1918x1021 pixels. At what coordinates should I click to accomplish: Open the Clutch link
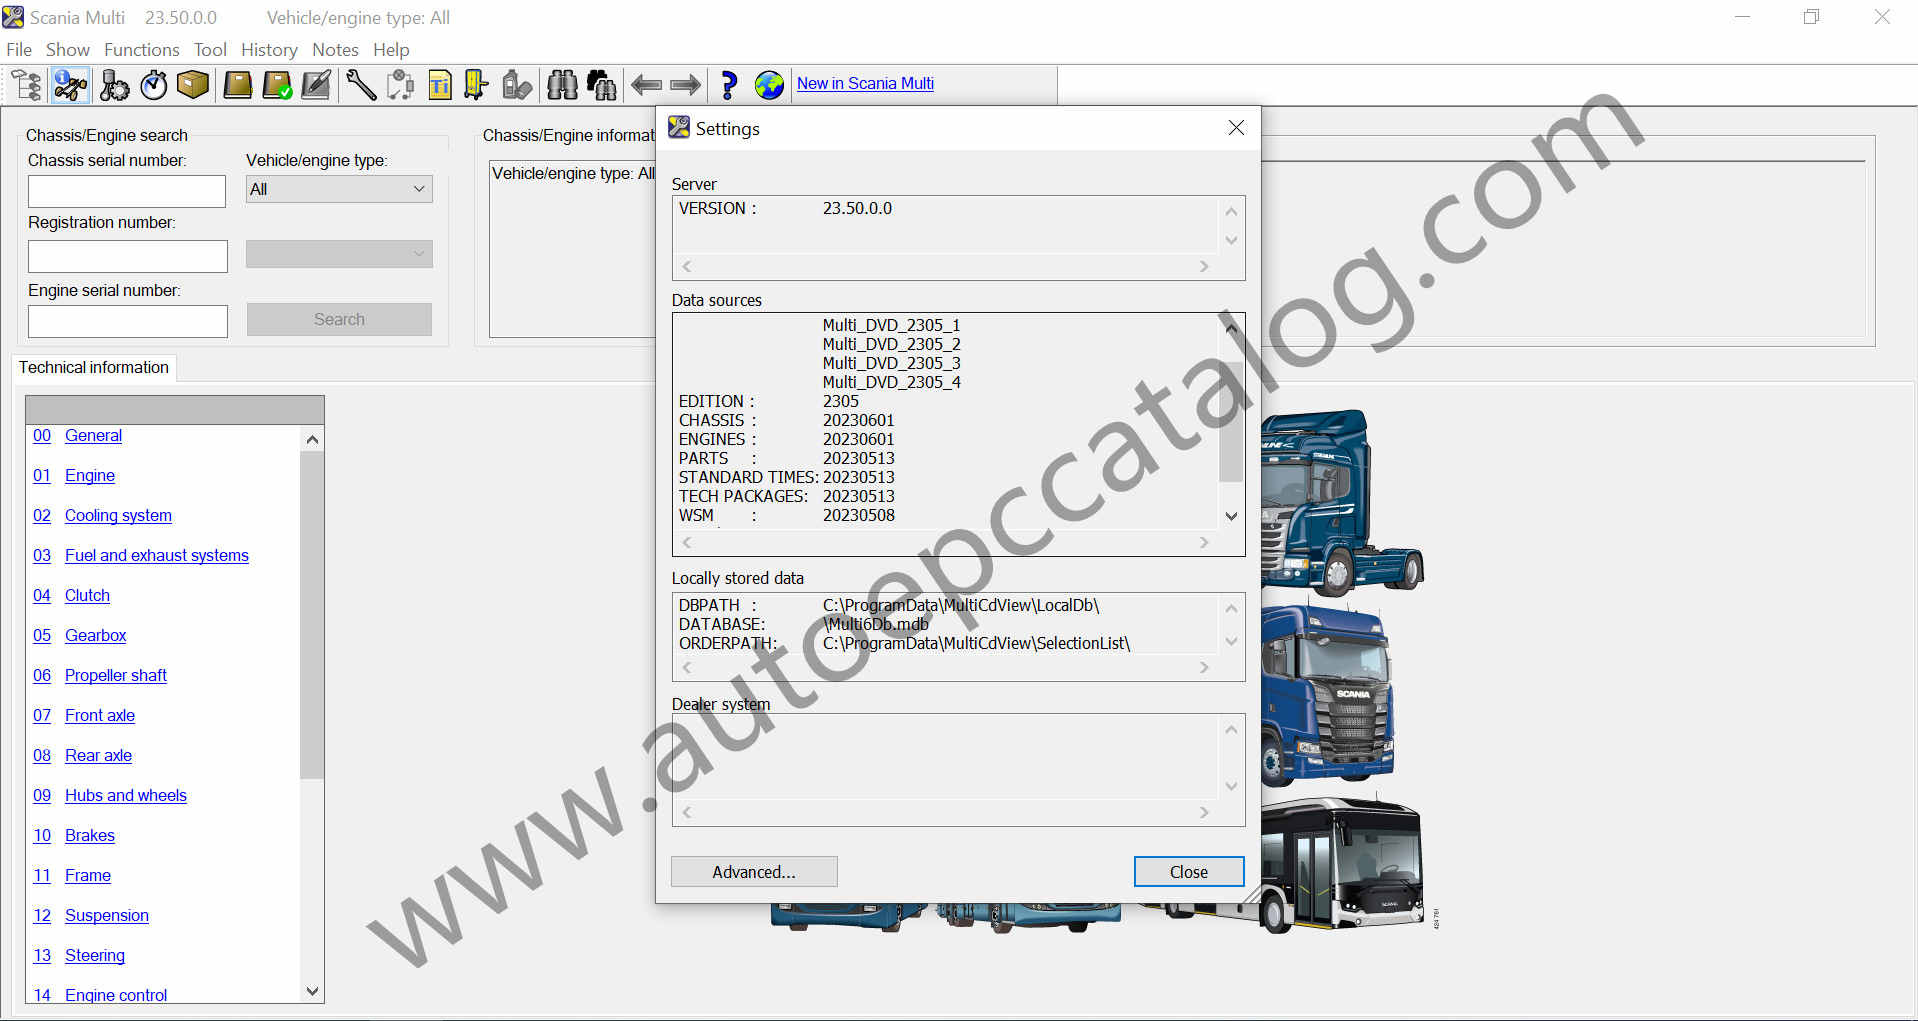click(x=87, y=595)
